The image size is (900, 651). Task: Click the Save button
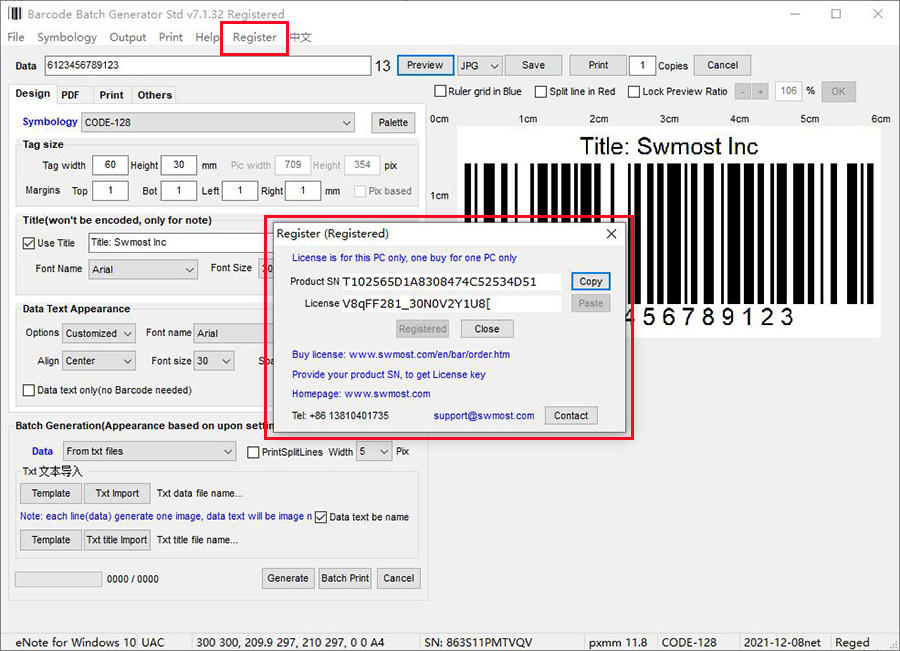(x=533, y=65)
